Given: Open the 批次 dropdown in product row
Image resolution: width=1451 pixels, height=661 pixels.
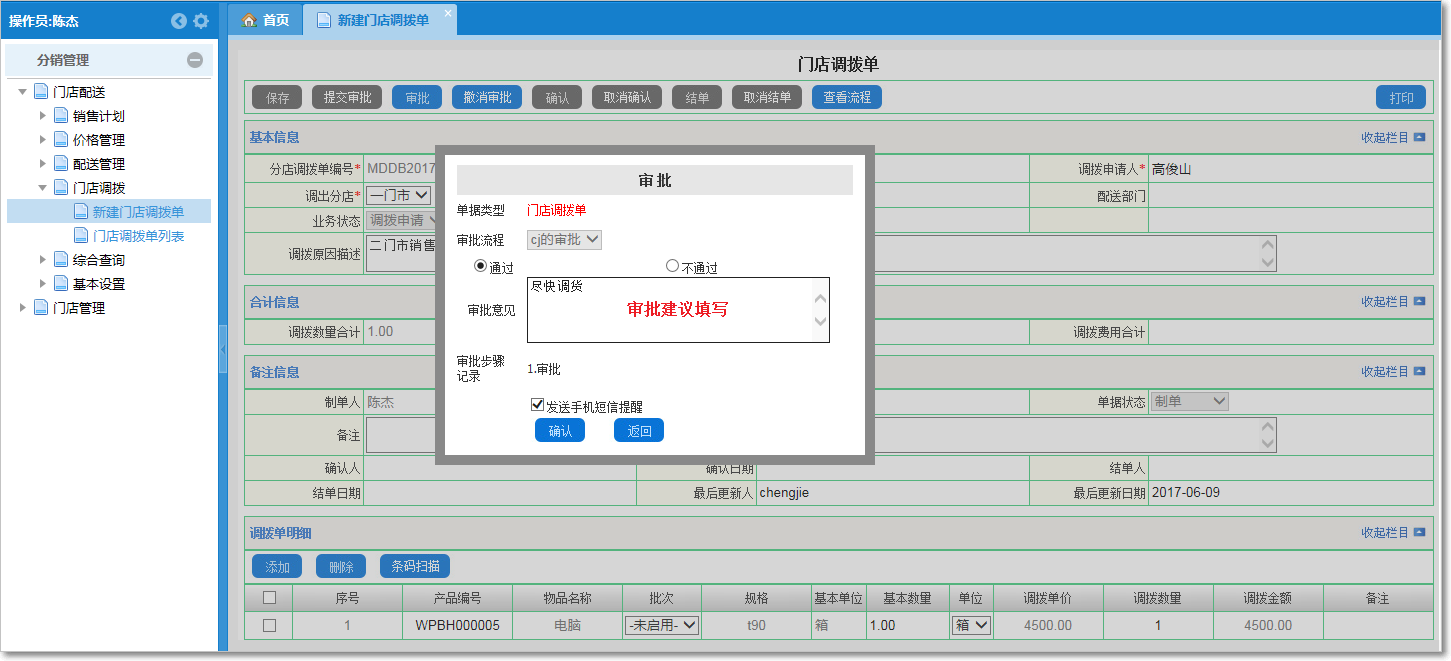Looking at the screenshot, I should point(661,625).
